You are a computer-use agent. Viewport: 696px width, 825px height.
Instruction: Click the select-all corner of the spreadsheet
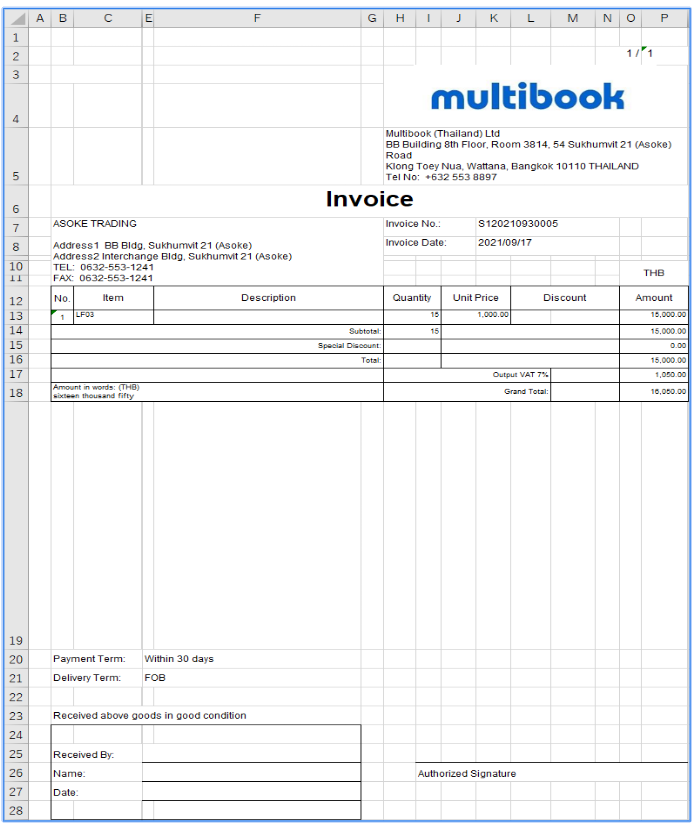point(16,19)
